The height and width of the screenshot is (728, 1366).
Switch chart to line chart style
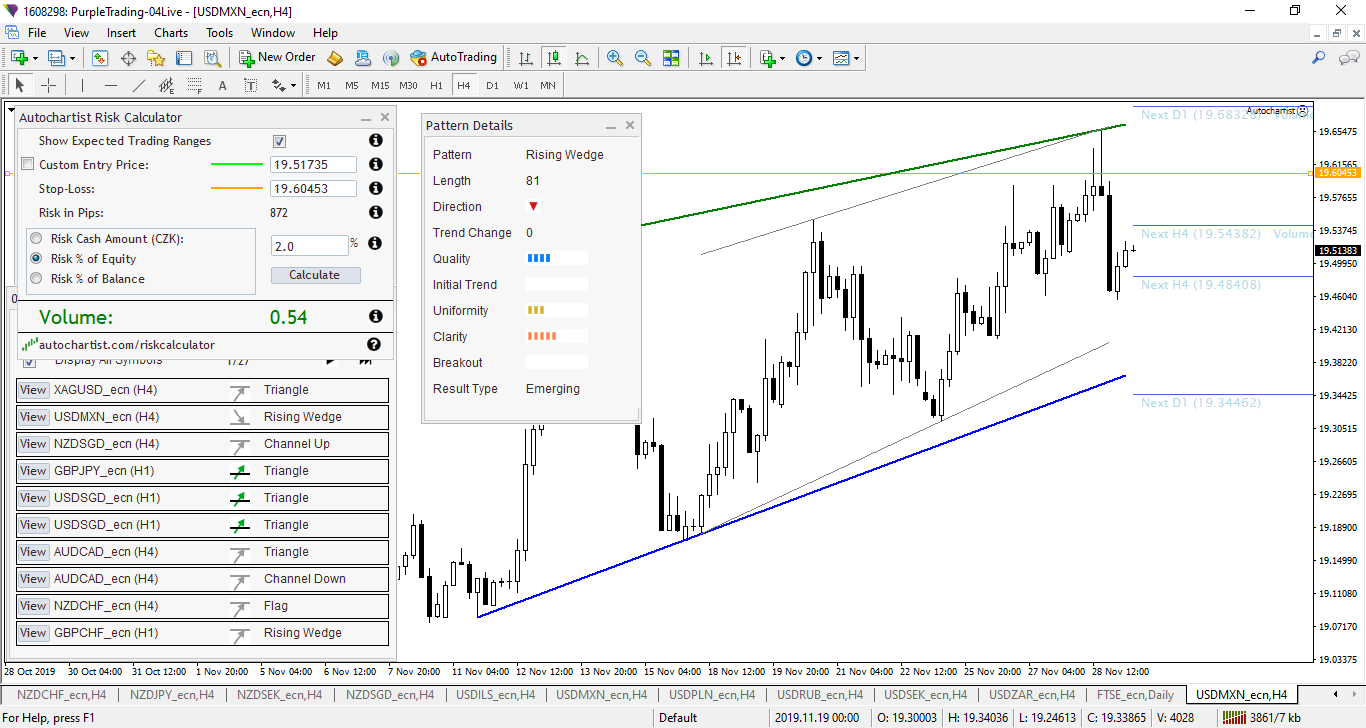point(582,58)
